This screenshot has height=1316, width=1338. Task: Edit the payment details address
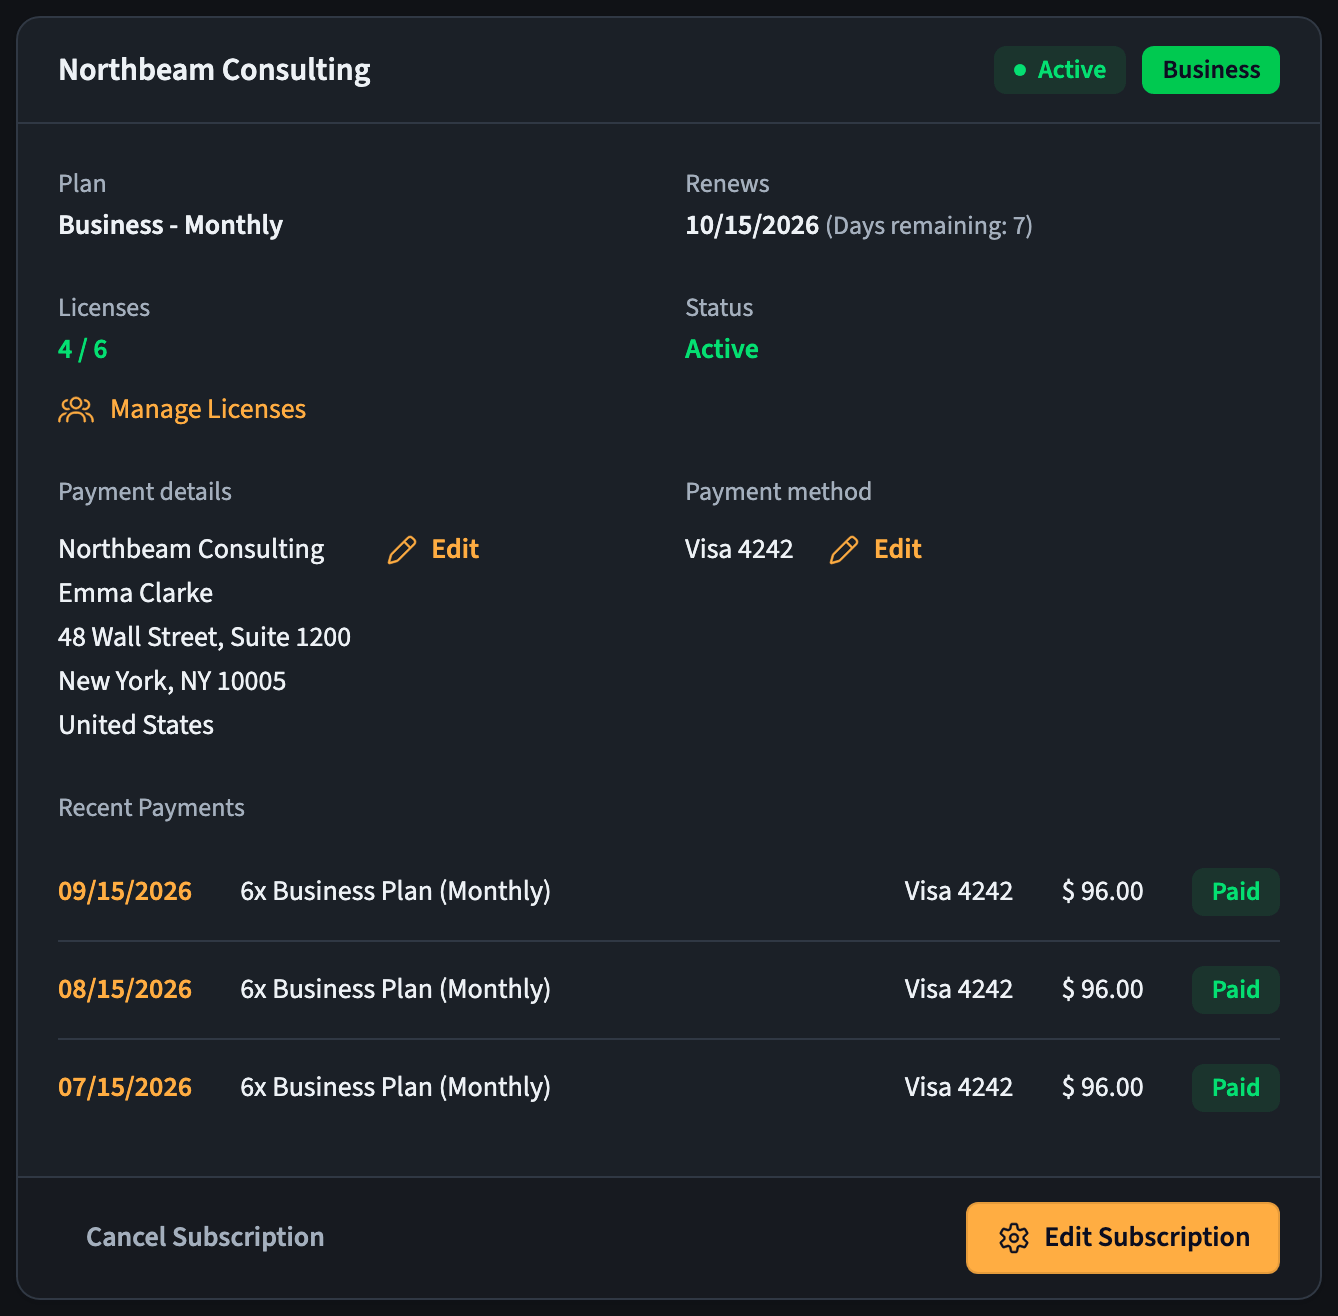pos(433,549)
